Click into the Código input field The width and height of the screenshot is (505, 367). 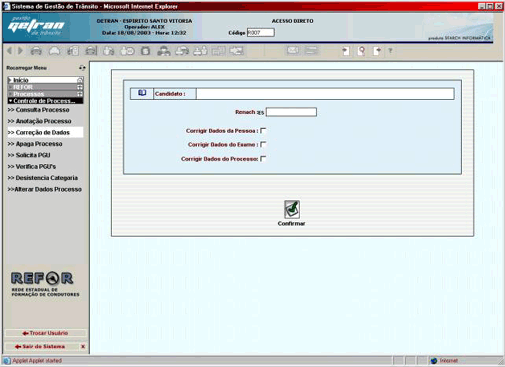261,33
